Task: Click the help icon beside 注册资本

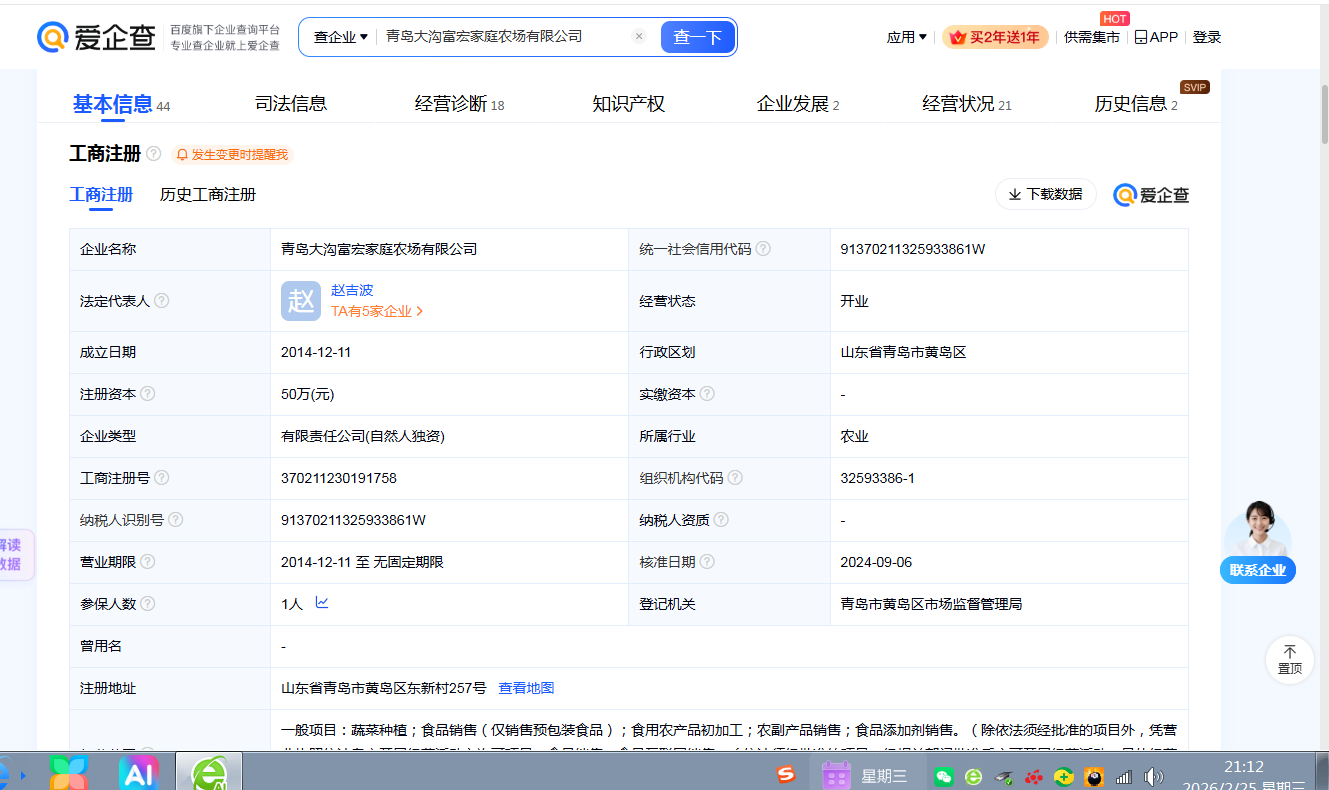Action: (148, 394)
